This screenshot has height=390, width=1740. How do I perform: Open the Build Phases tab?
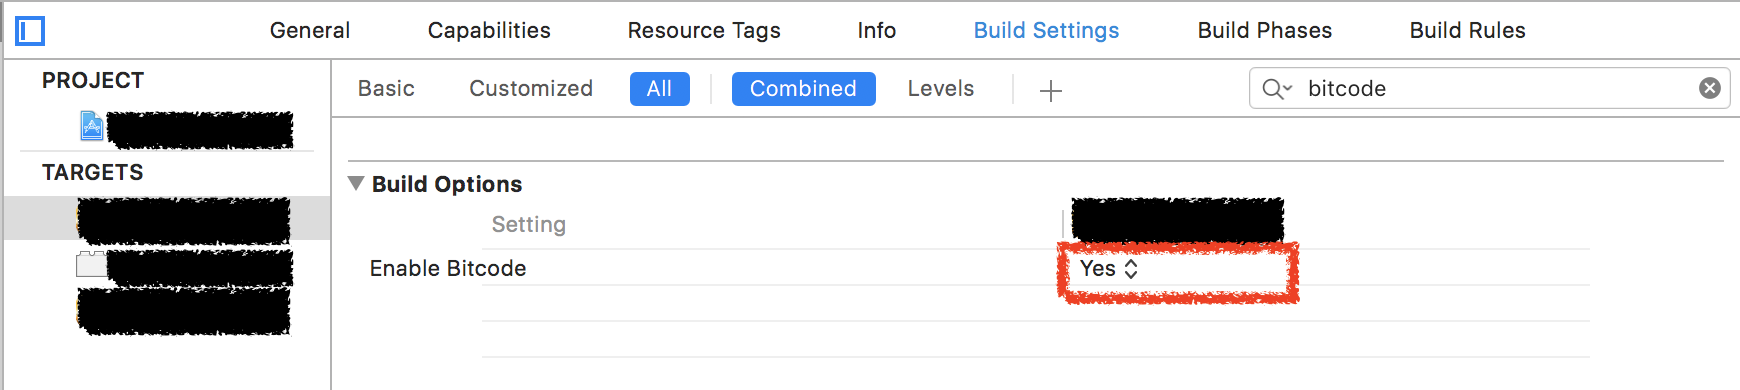point(1265,31)
